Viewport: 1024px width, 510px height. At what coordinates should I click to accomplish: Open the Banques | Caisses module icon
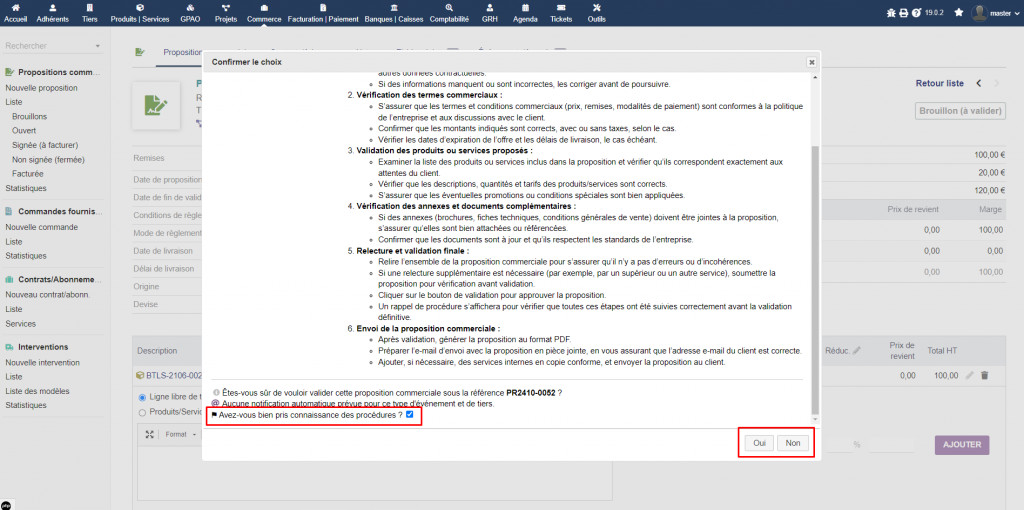[394, 8]
